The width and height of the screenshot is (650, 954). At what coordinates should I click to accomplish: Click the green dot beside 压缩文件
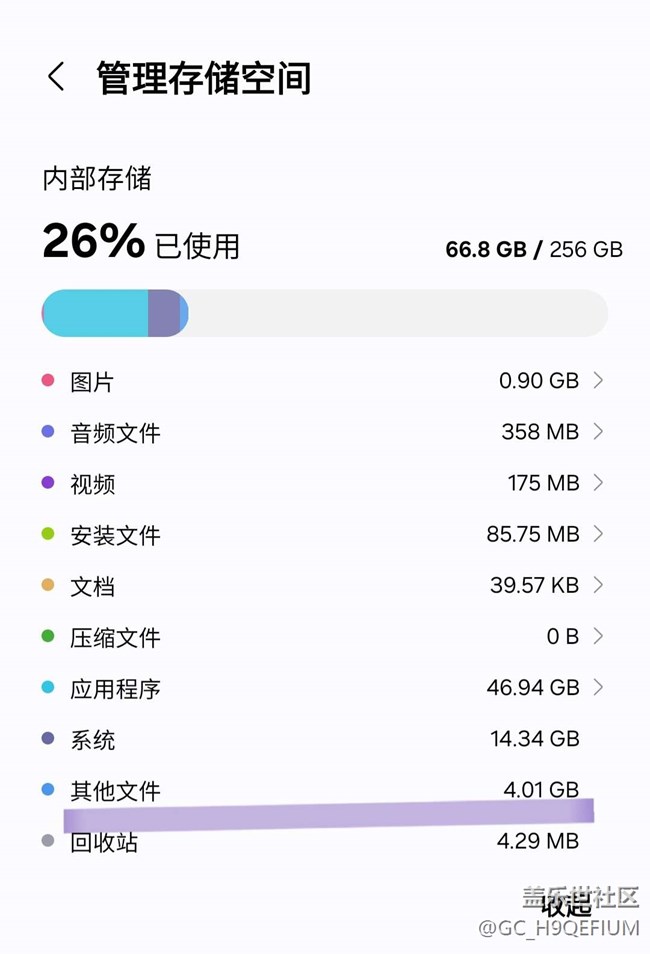point(47,636)
